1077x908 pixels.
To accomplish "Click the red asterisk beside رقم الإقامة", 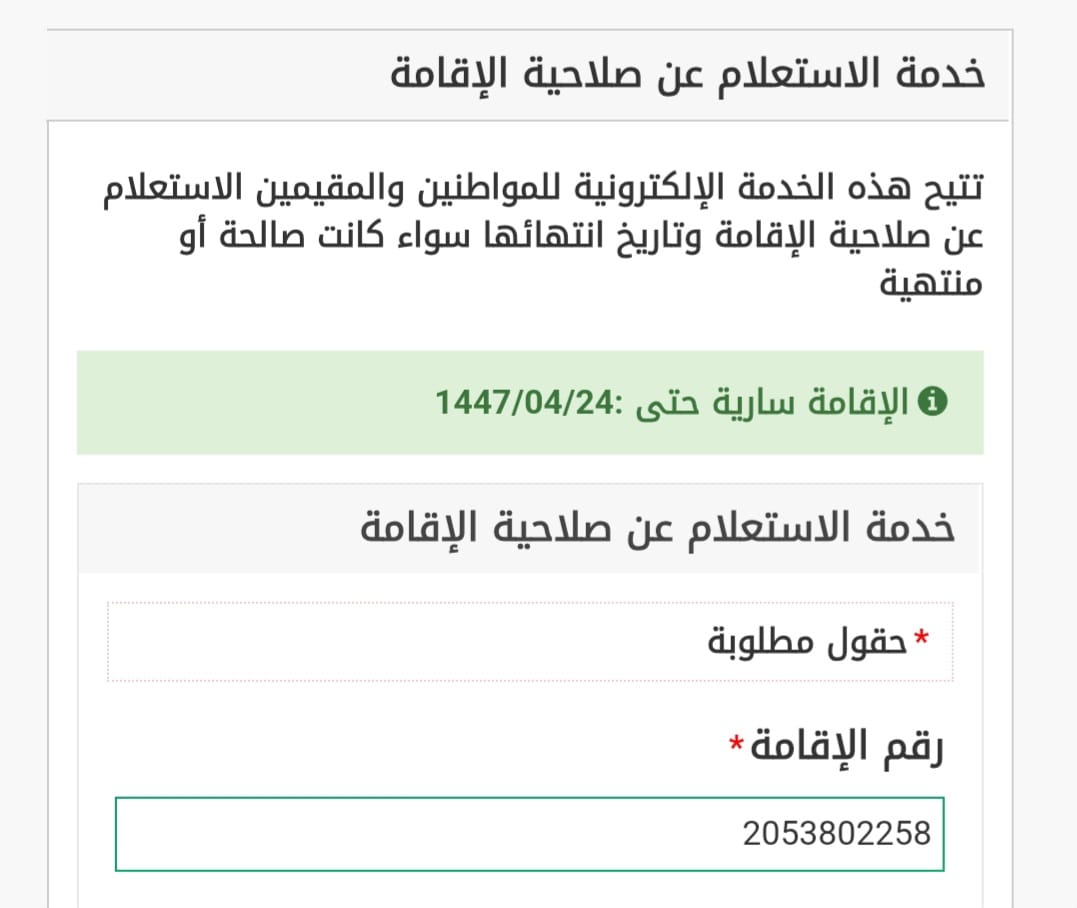I will pyautogui.click(x=737, y=744).
